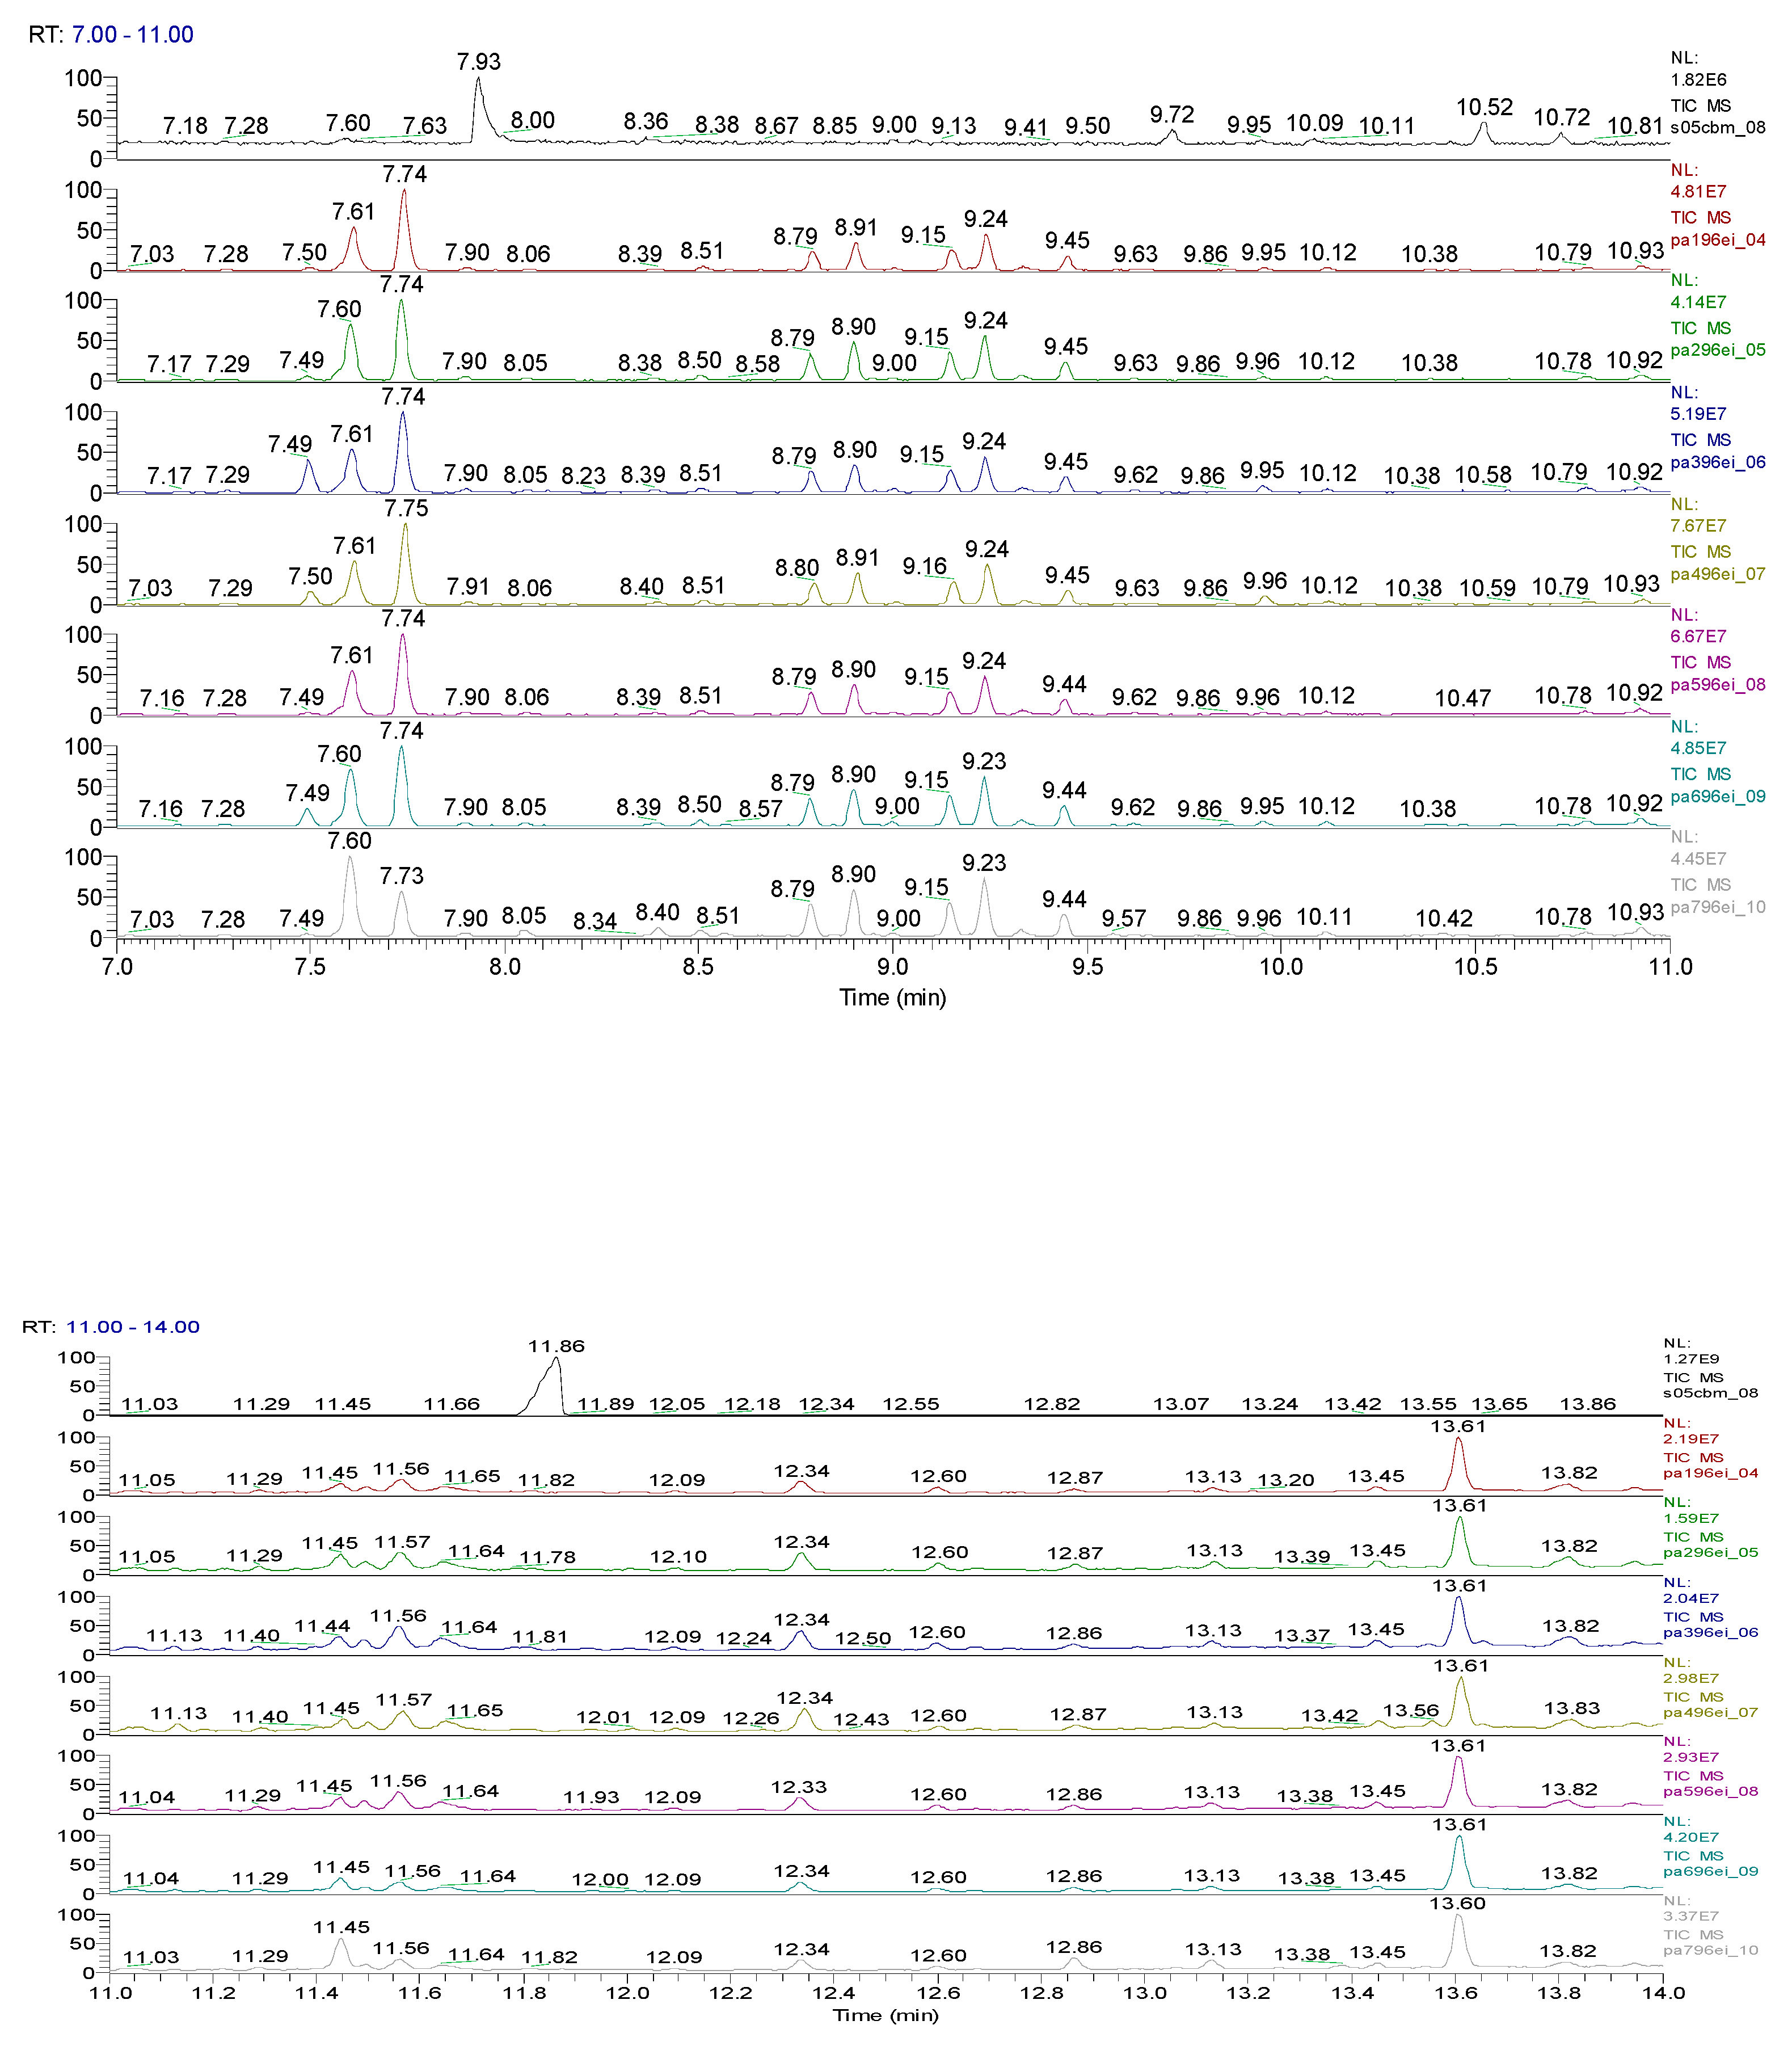1792x2046 pixels.
Task: Click the 'RT: 7.00 - 11.00' range header
Action: click(x=111, y=35)
